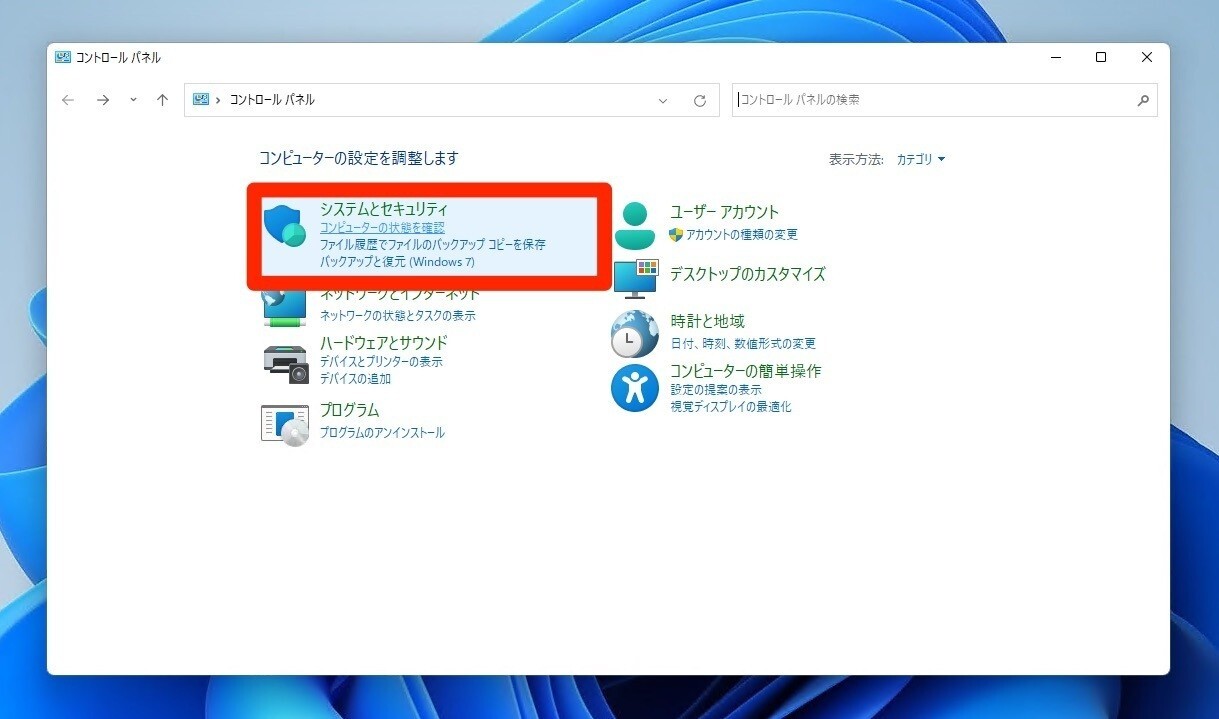Image resolution: width=1219 pixels, height=719 pixels.
Task: Maximize the Control Panel window
Action: pos(1101,58)
